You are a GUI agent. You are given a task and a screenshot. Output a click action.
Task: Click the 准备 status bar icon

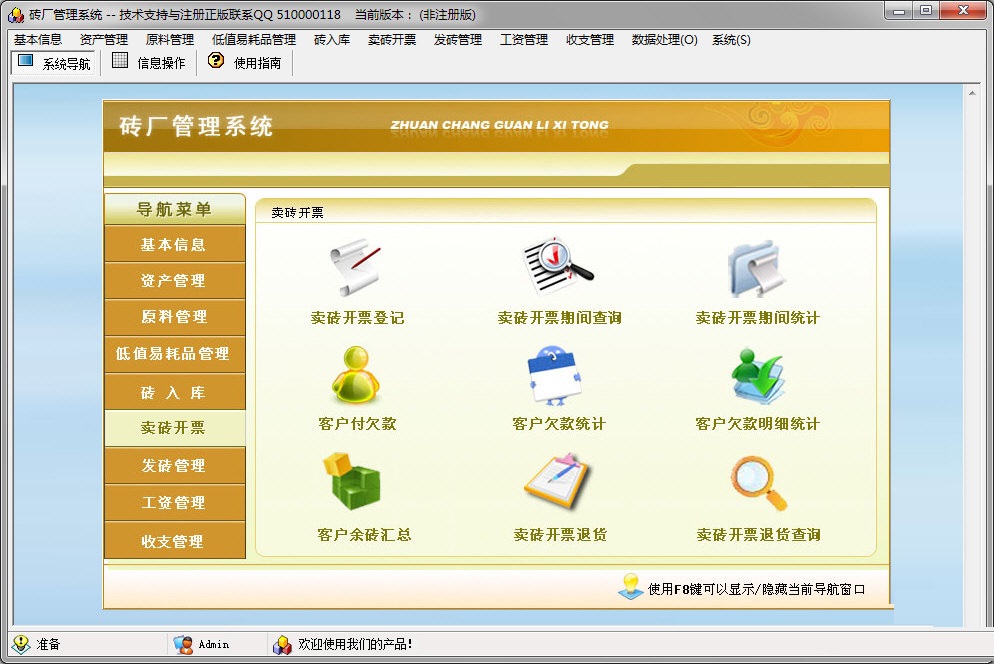coord(21,644)
